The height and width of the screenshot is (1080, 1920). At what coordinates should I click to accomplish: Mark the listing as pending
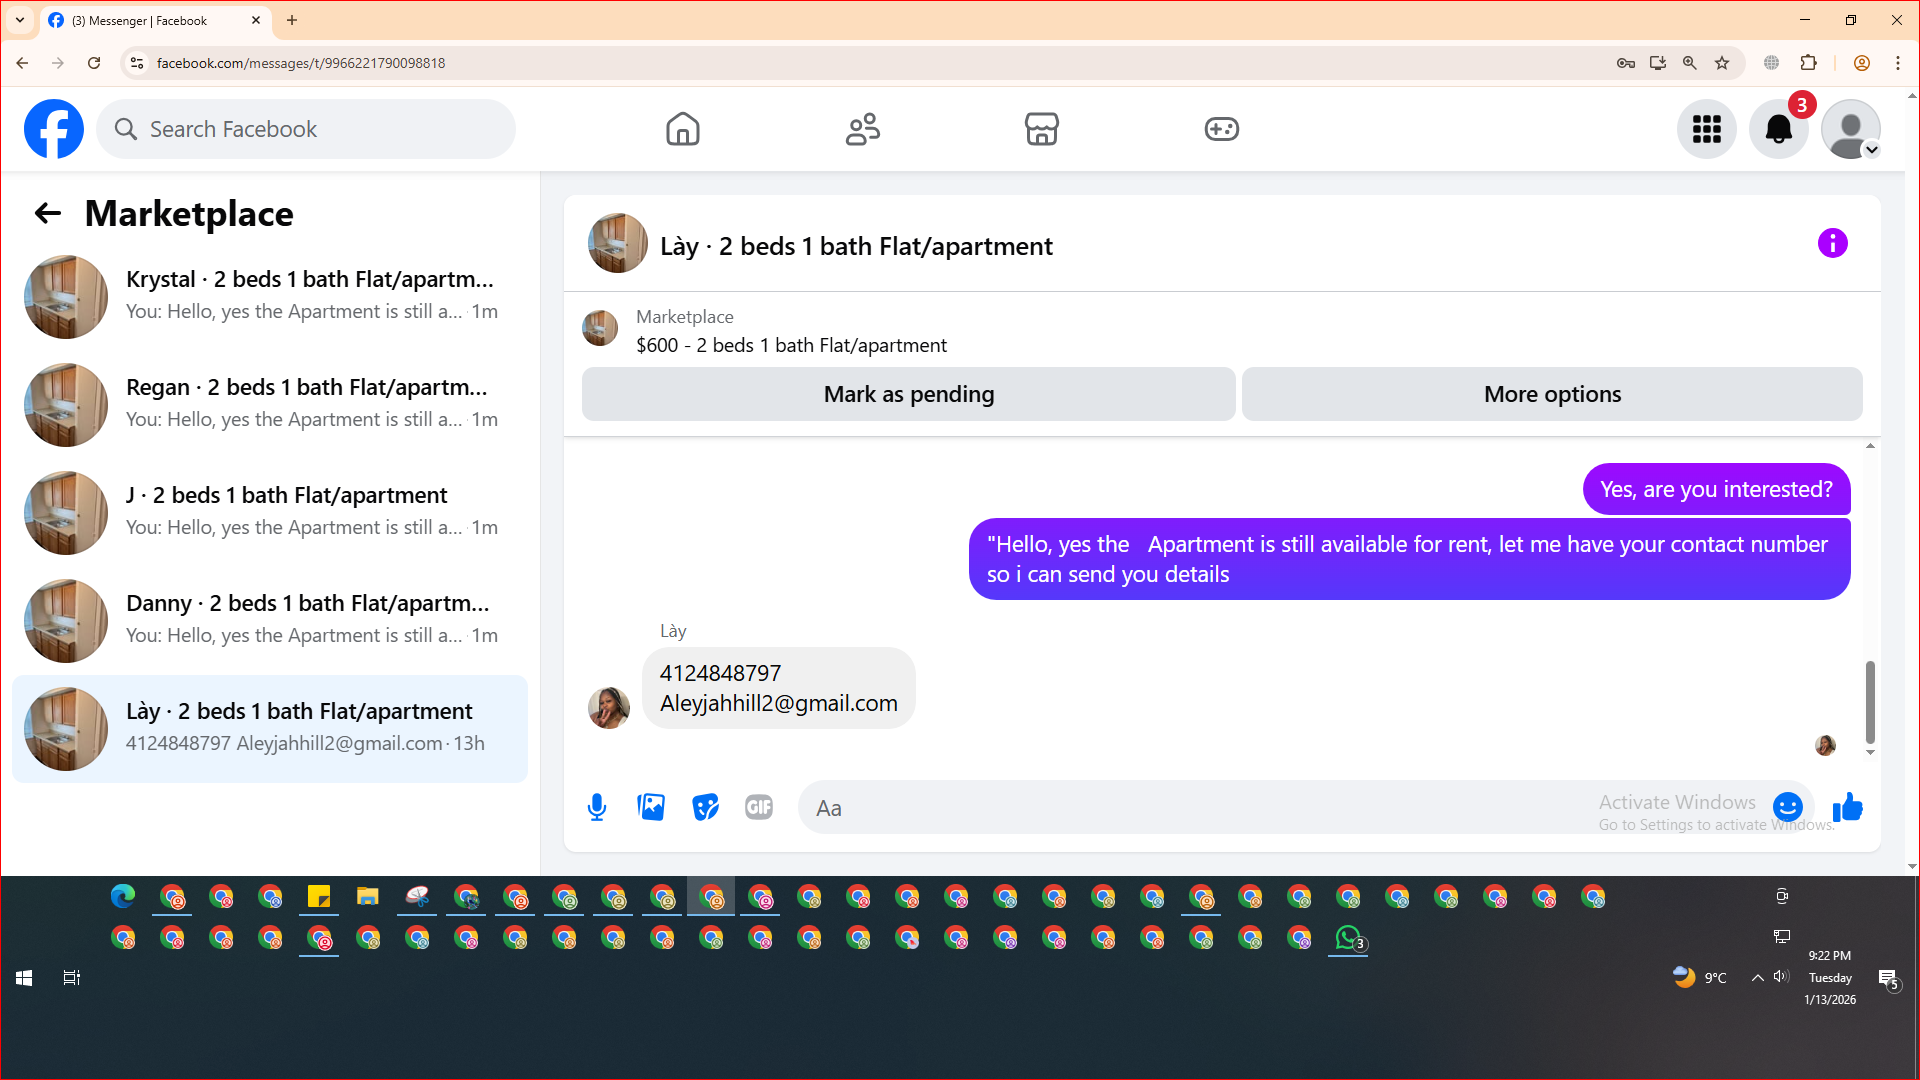pyautogui.click(x=908, y=394)
